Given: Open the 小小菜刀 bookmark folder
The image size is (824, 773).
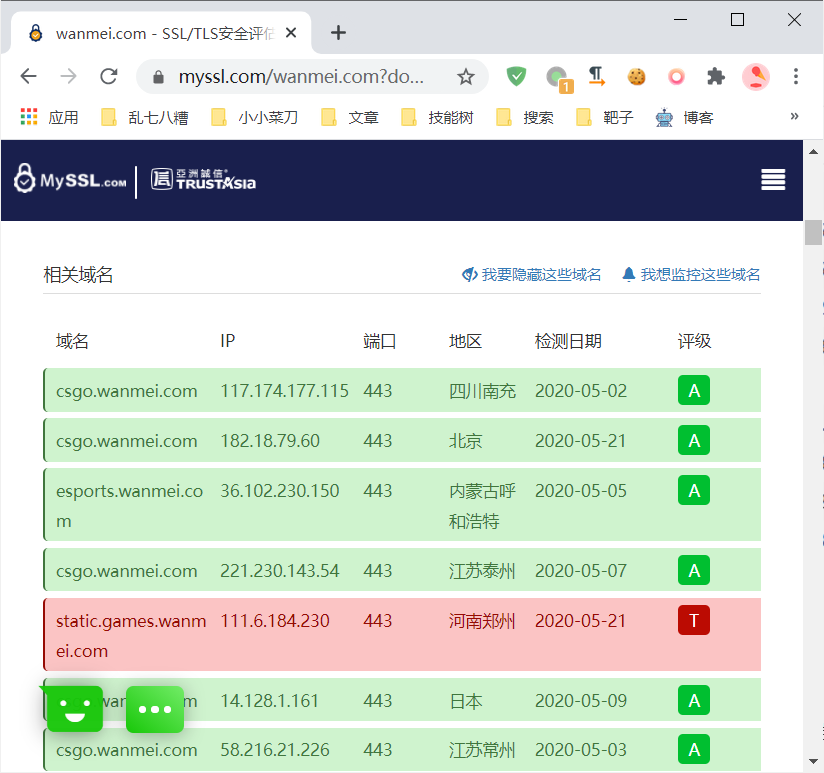Looking at the screenshot, I should [x=254, y=117].
